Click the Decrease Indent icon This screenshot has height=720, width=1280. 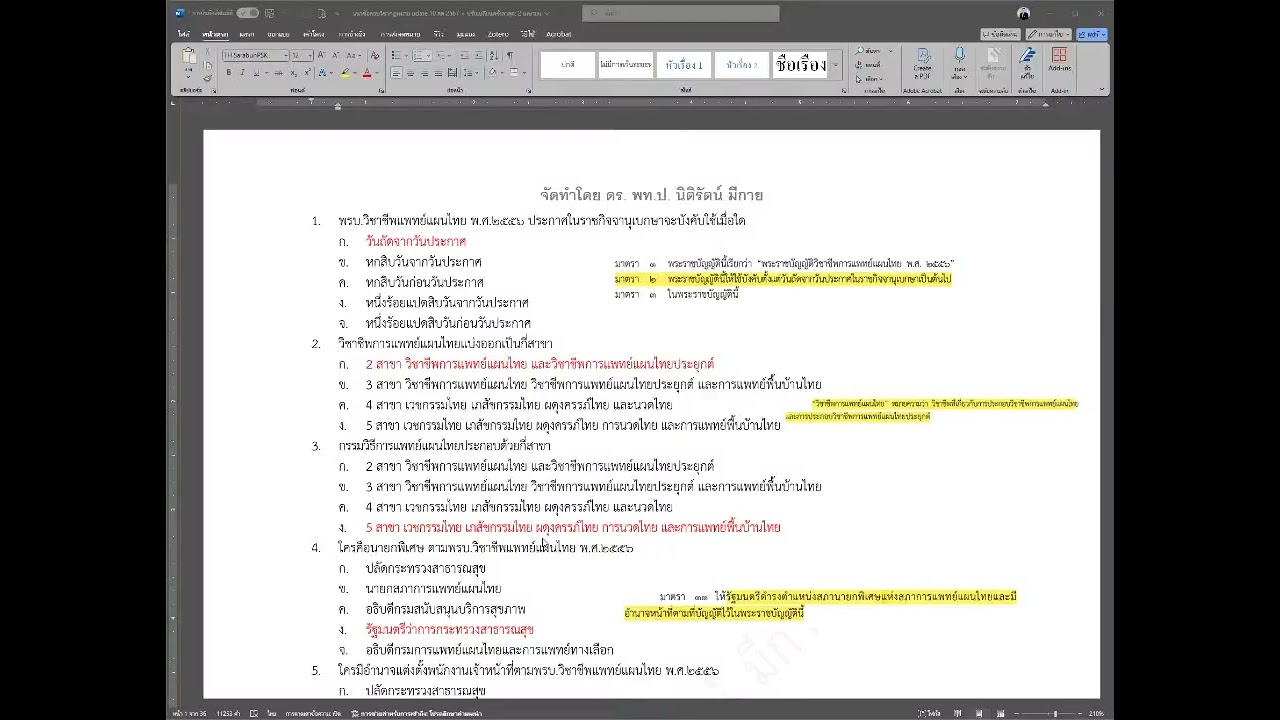pos(464,55)
